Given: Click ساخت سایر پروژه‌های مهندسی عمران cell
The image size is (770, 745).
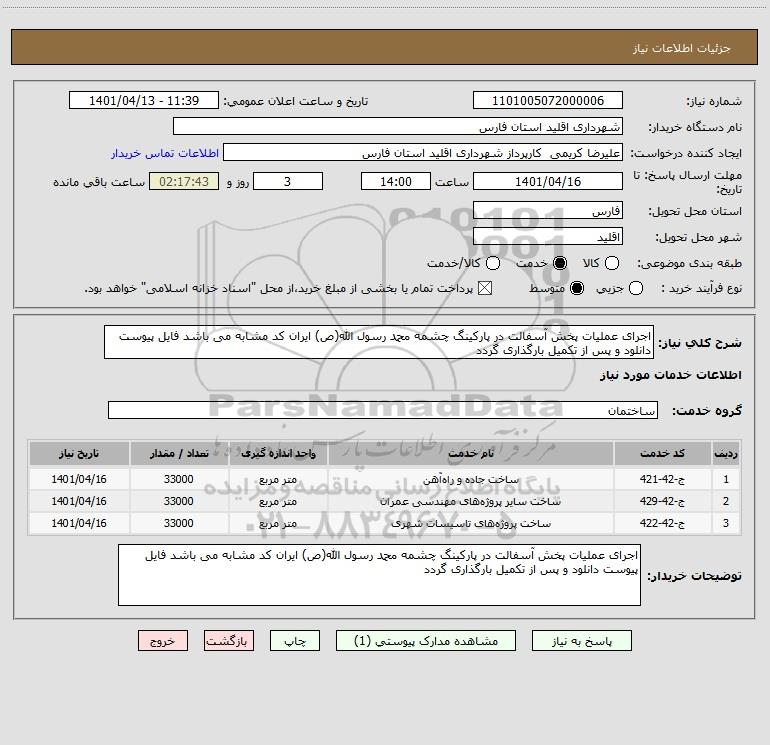Looking at the screenshot, I should pos(470,501).
